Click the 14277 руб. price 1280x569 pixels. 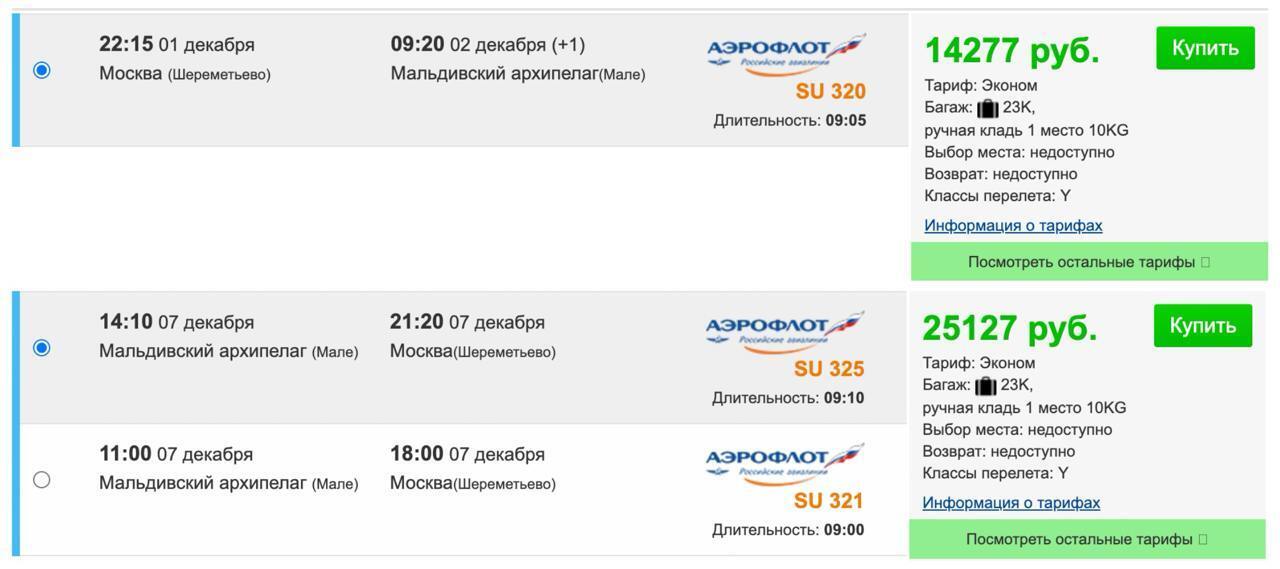click(x=1011, y=50)
